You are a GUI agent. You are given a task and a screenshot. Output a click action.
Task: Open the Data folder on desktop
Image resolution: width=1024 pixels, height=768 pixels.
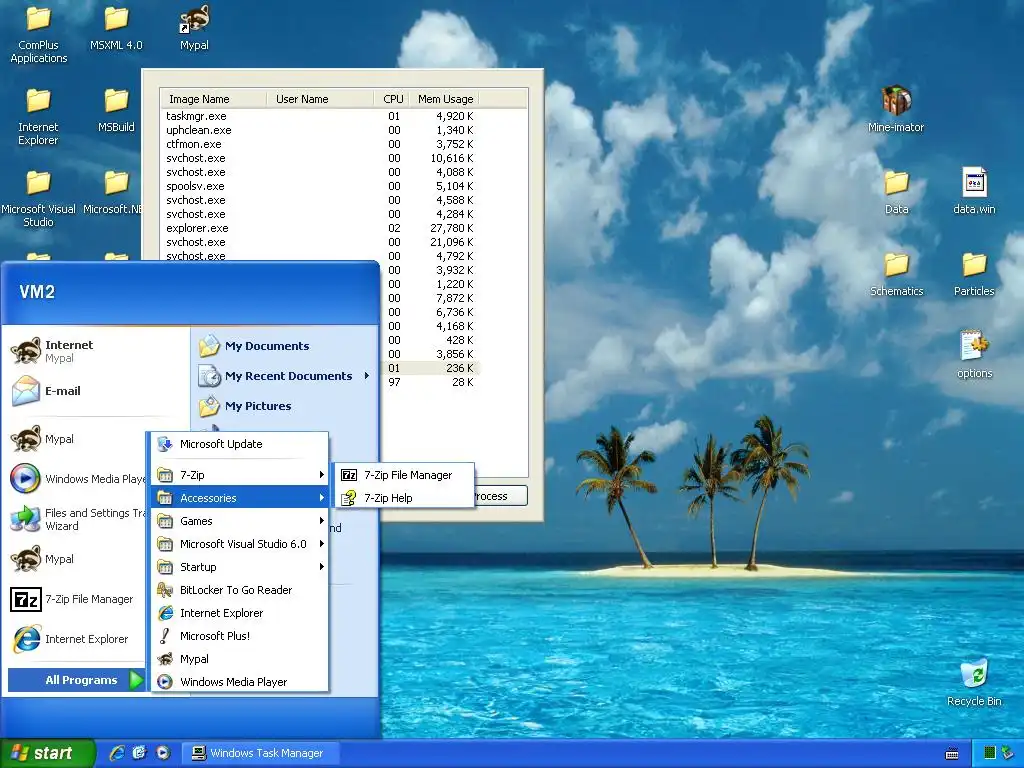tap(897, 193)
